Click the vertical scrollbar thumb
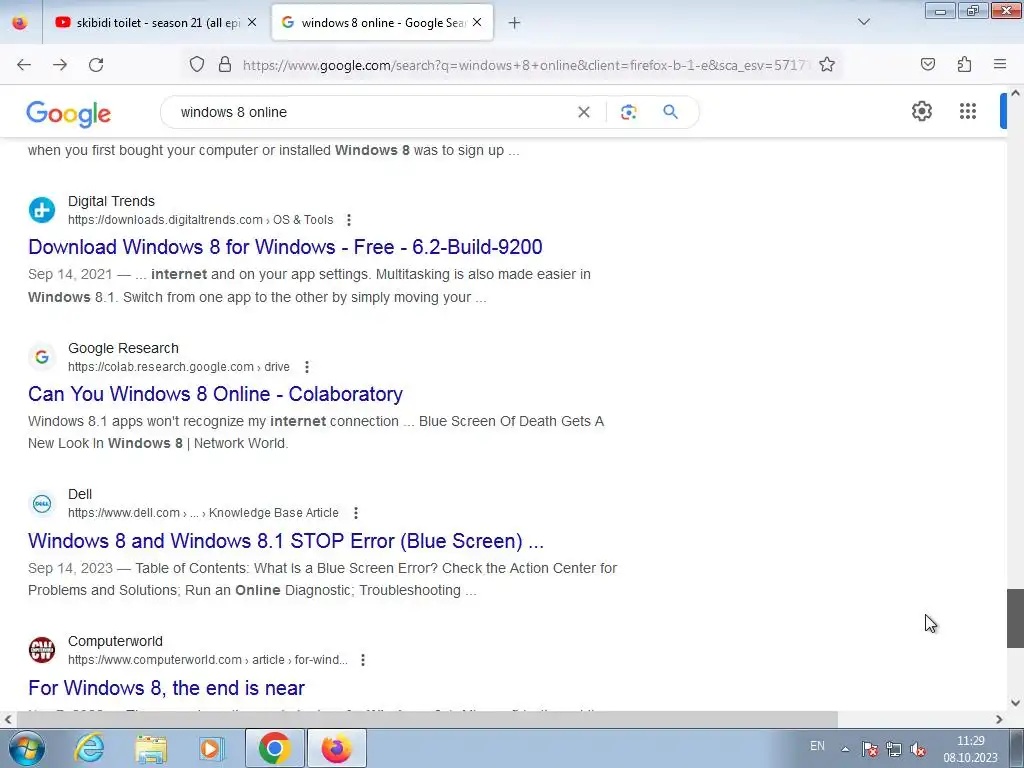Viewport: 1024px width, 768px height. tap(1015, 618)
